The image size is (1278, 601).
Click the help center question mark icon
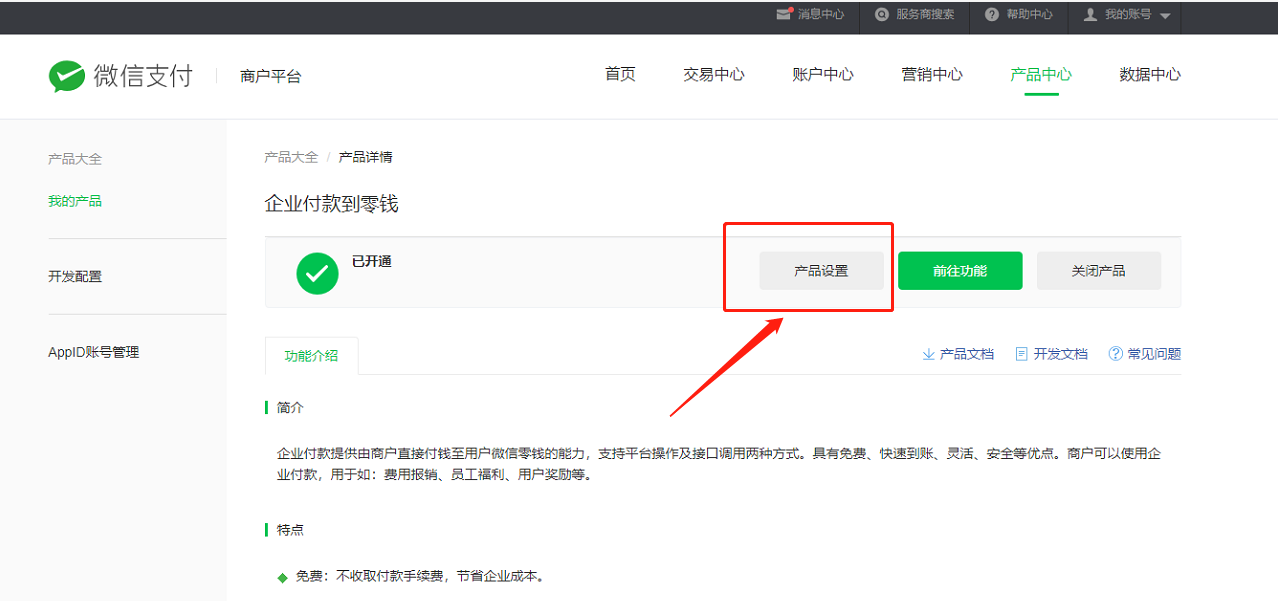point(991,14)
